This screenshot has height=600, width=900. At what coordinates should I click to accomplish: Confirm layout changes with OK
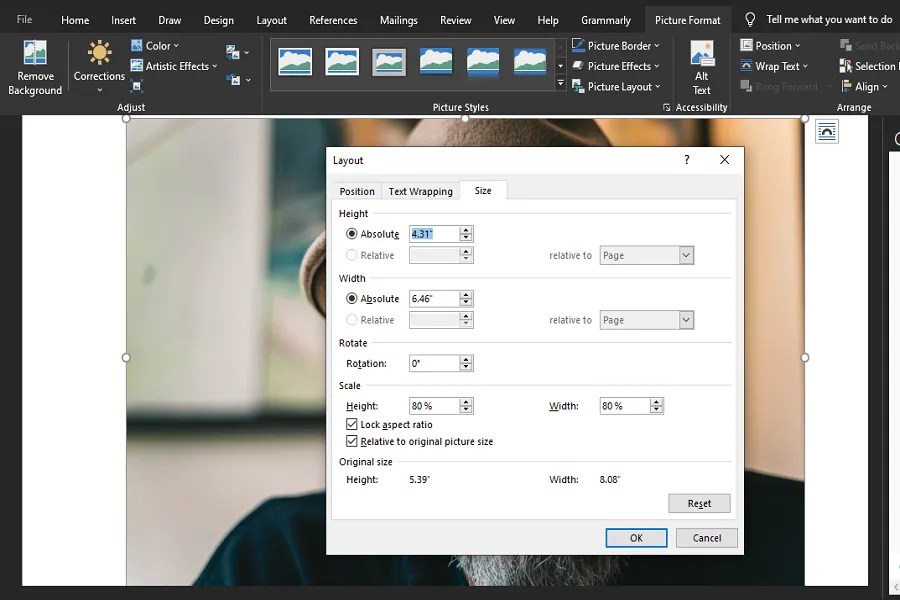coord(636,537)
